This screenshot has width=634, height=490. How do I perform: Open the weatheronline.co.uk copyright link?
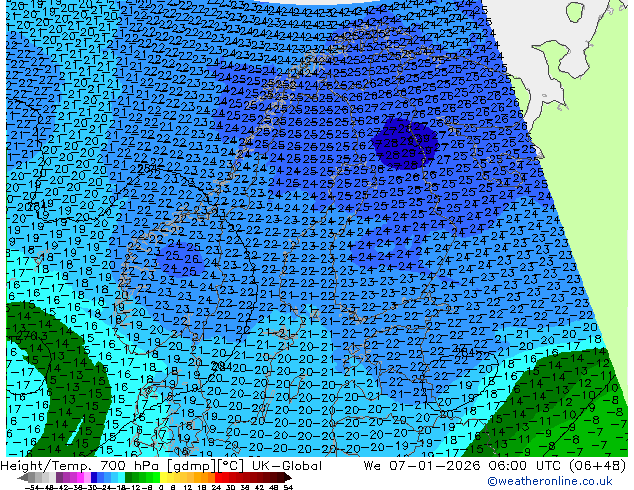tap(549, 481)
